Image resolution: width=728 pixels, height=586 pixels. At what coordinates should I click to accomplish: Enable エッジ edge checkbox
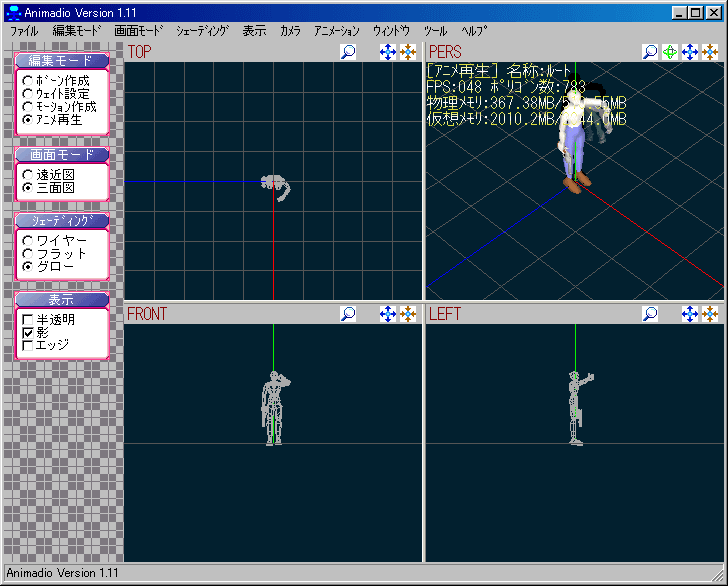[x=27, y=345]
